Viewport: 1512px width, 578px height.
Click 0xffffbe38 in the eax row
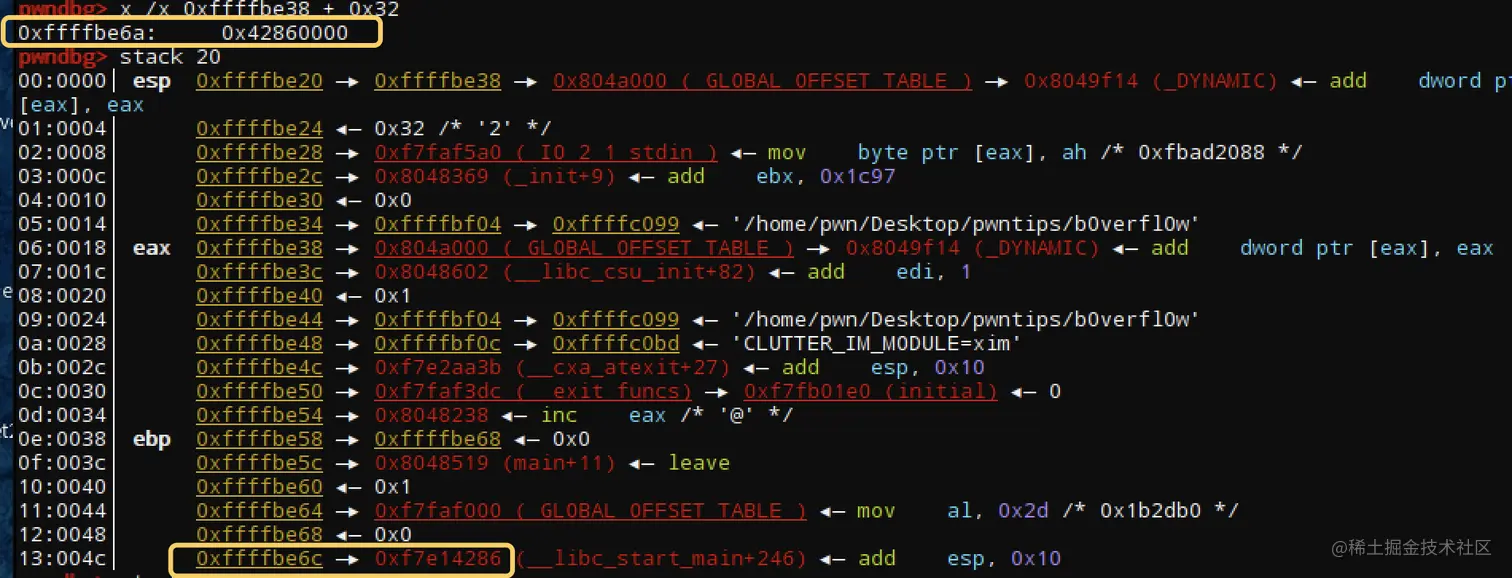[x=259, y=248]
